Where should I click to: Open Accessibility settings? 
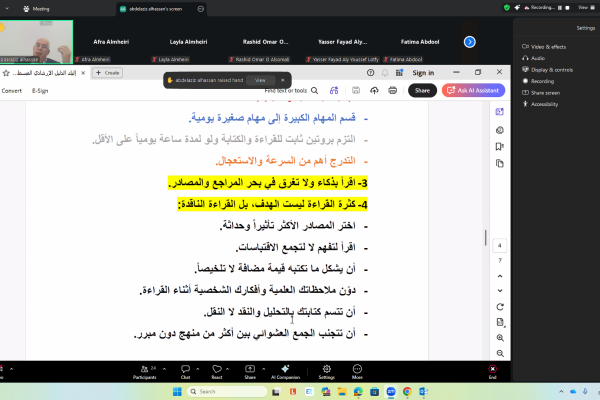(540, 104)
